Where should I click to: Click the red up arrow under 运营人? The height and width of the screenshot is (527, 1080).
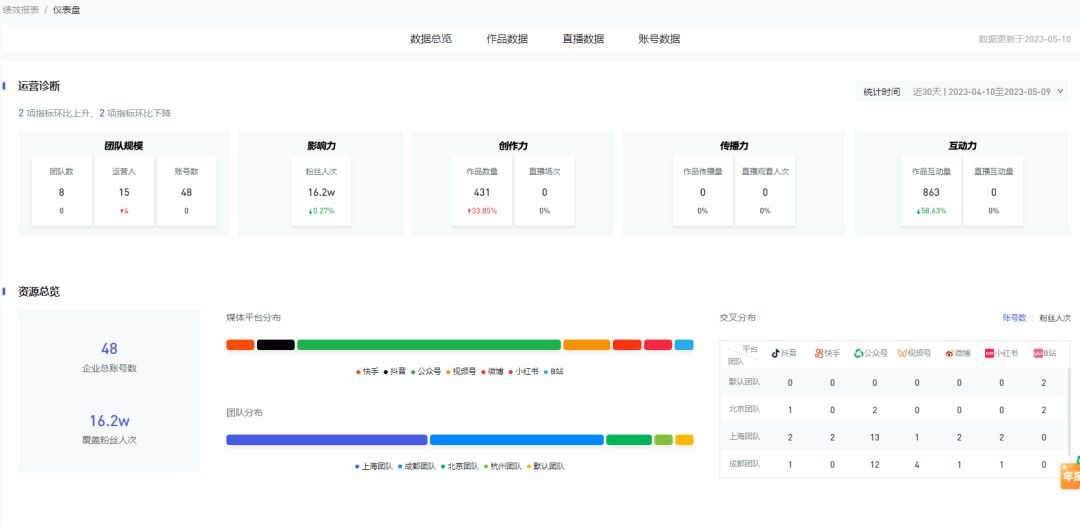coord(121,211)
